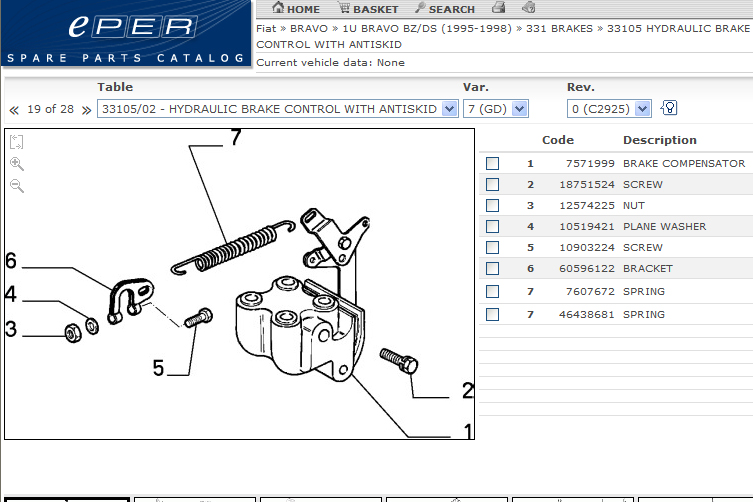The width and height of the screenshot is (753, 502).
Task: Select the BRACKET part checkbox
Action: point(492,269)
